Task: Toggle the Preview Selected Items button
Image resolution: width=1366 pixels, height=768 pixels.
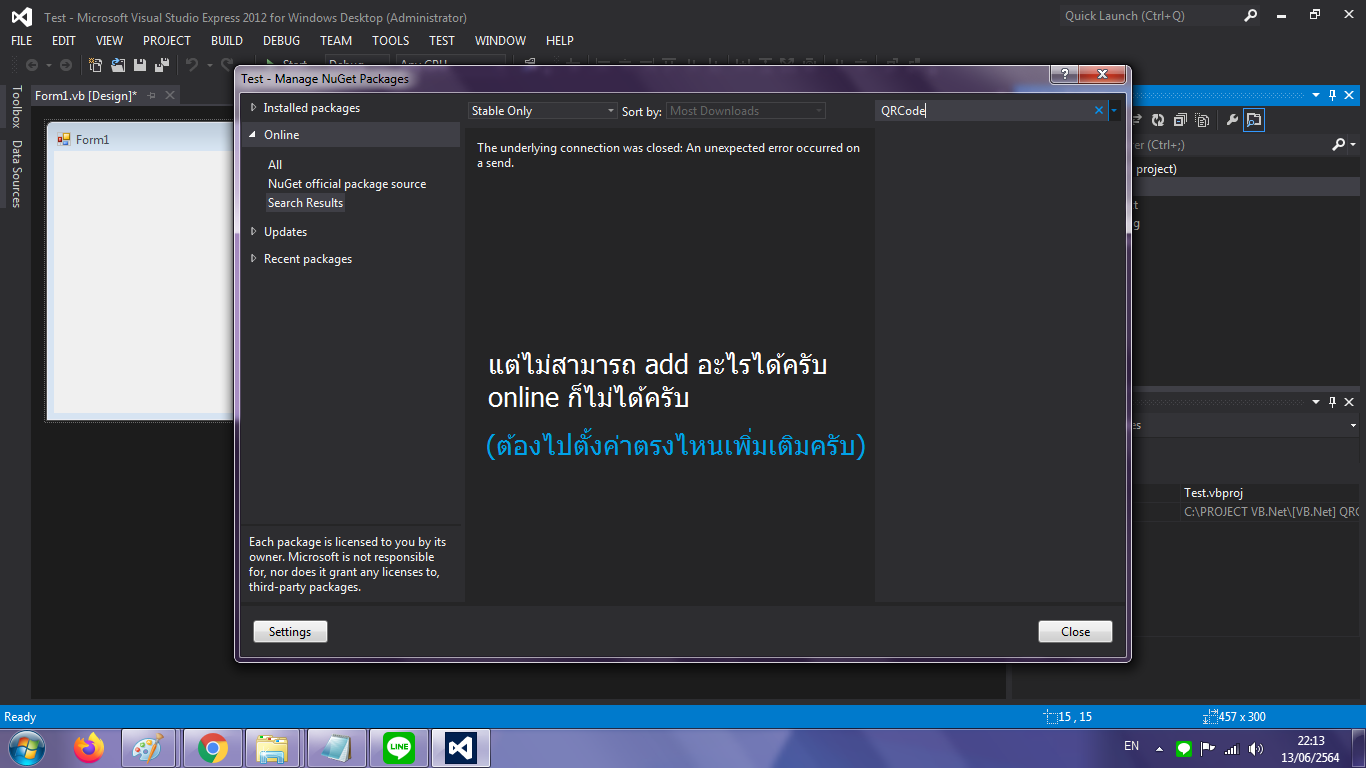Action: click(x=1254, y=120)
